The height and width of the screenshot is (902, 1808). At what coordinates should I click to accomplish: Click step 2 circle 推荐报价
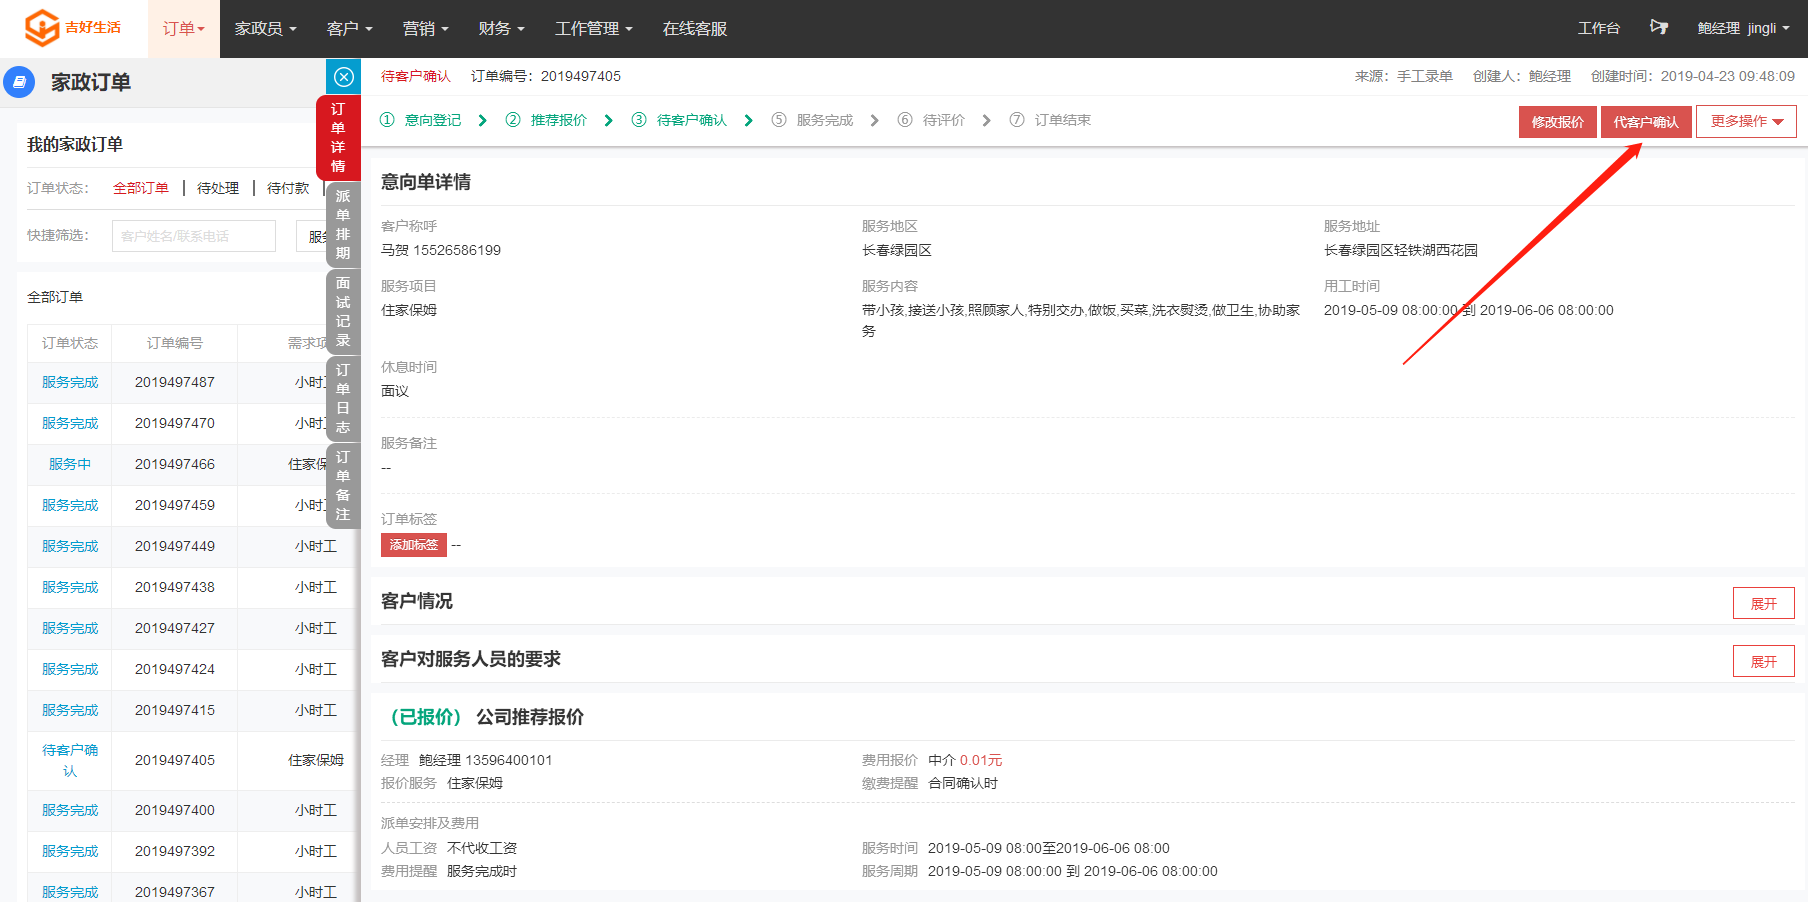tap(513, 120)
